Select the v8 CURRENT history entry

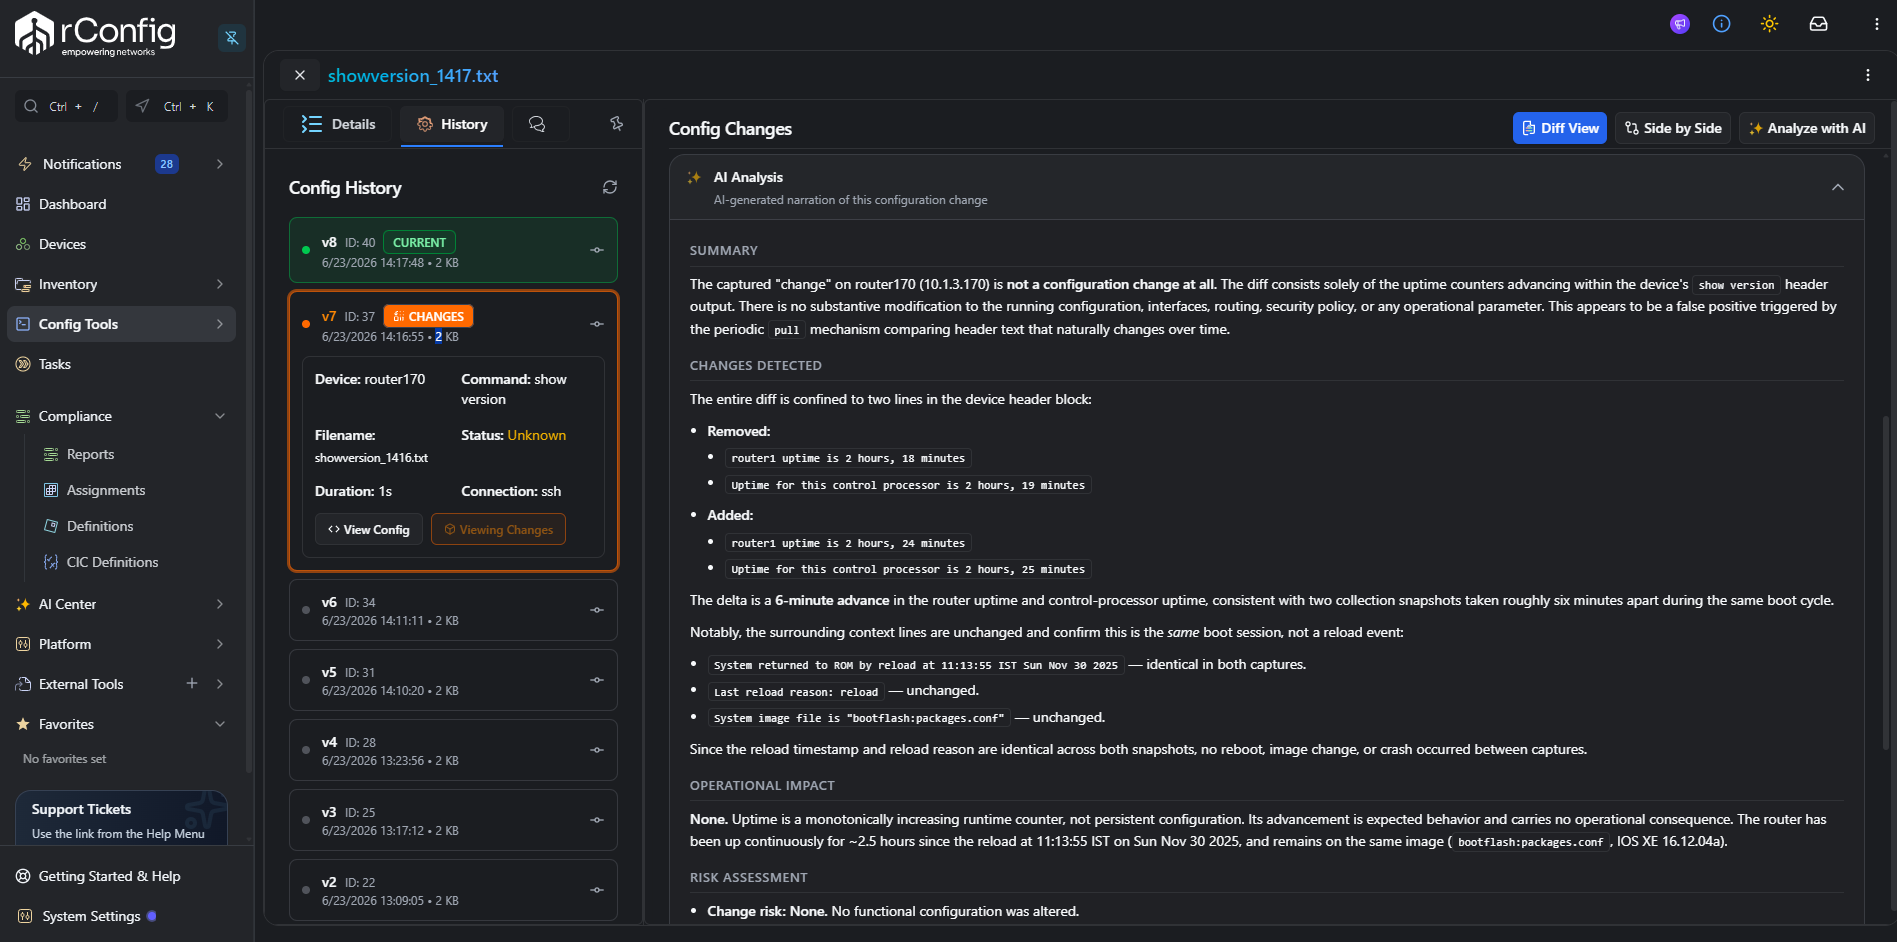click(453, 250)
